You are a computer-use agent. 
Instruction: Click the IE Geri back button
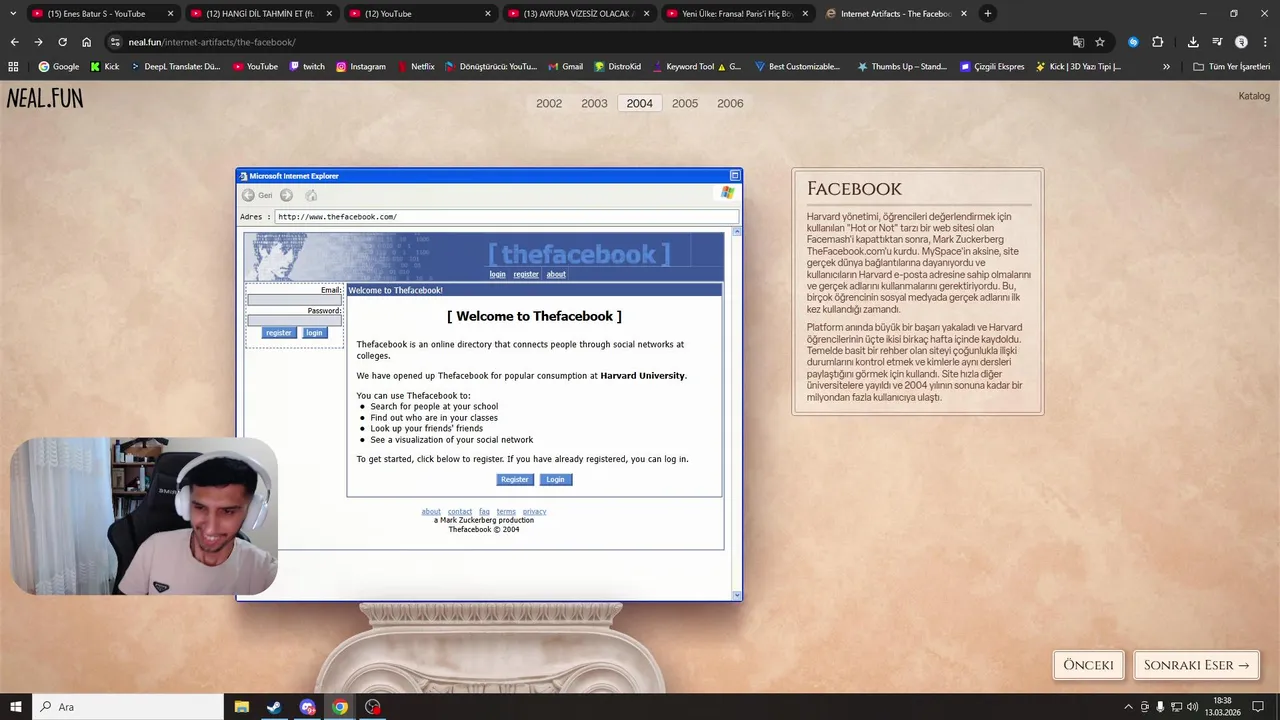click(257, 195)
